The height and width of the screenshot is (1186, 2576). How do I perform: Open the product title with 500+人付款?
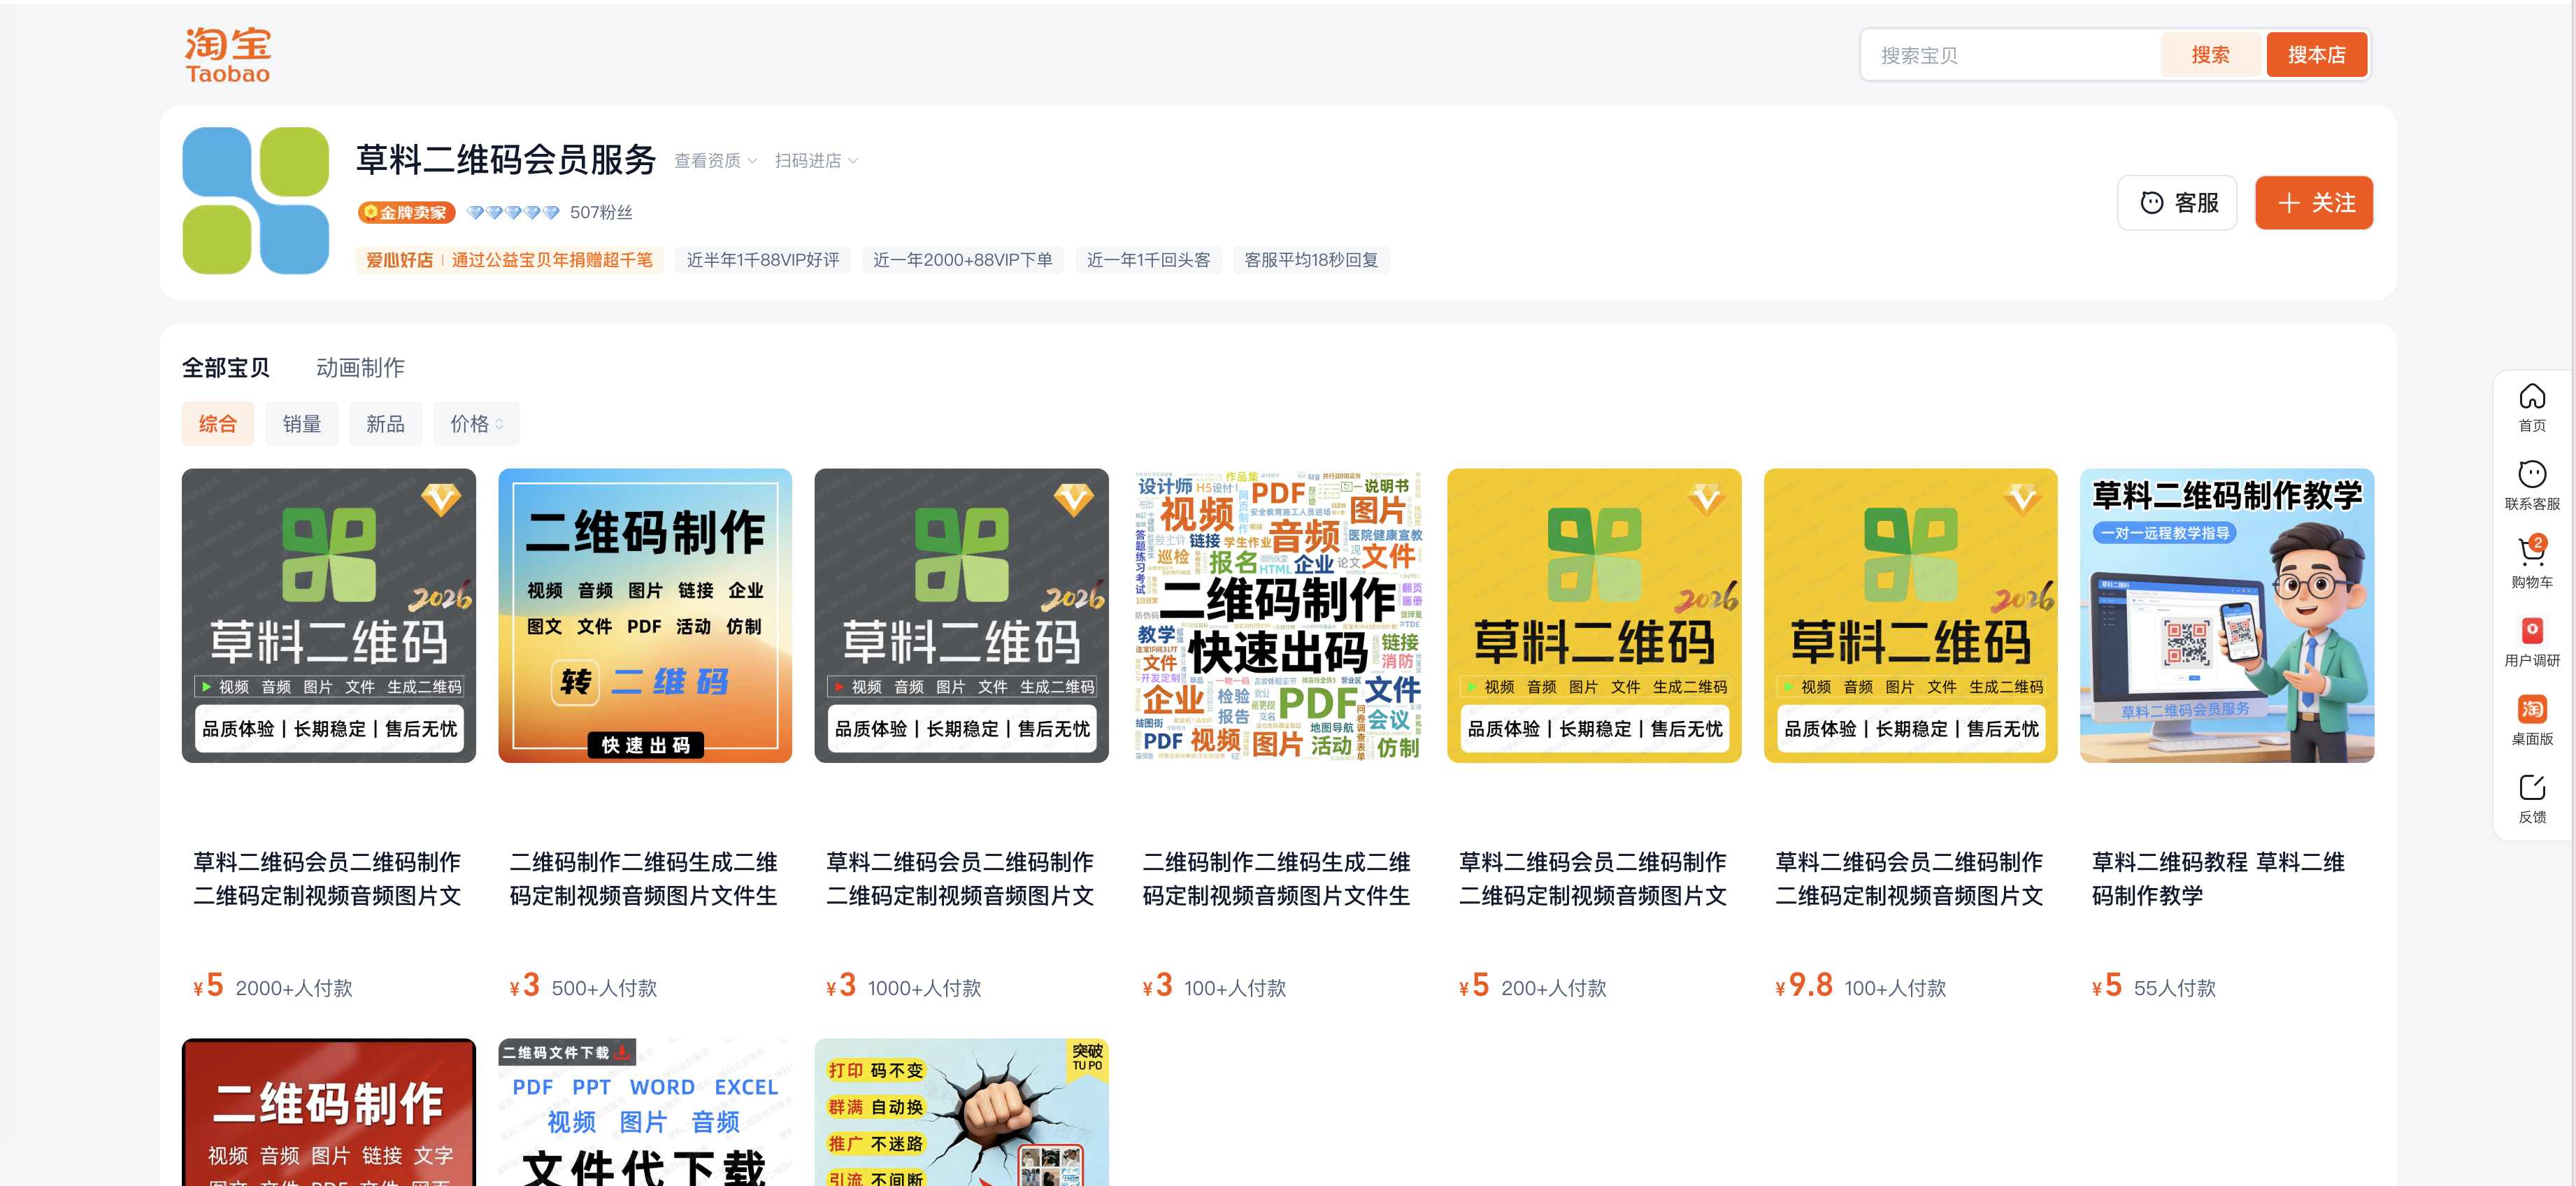point(644,879)
